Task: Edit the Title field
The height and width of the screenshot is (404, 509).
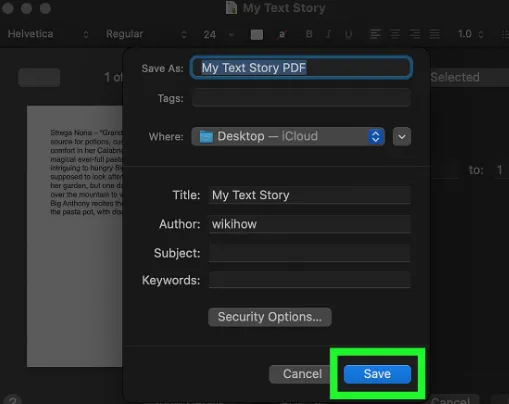Action: pyautogui.click(x=309, y=195)
